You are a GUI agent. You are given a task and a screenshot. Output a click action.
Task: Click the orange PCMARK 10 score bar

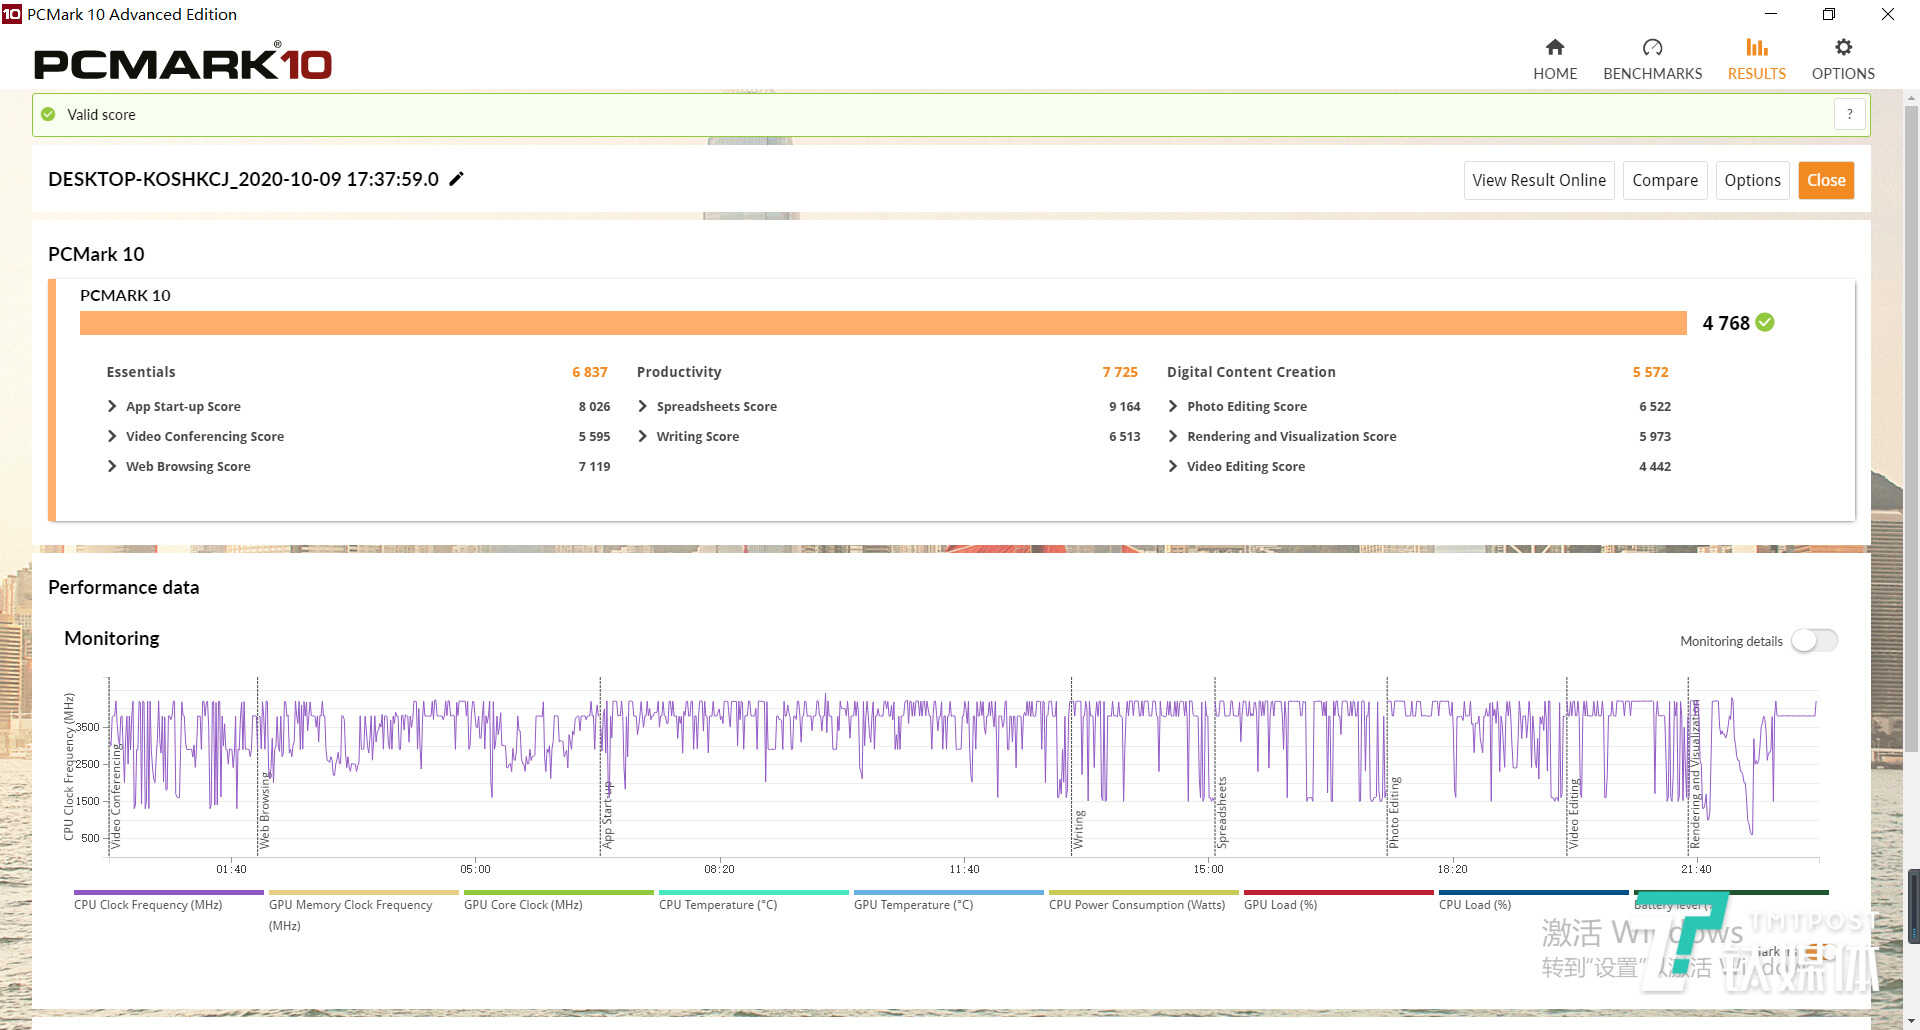click(x=883, y=323)
